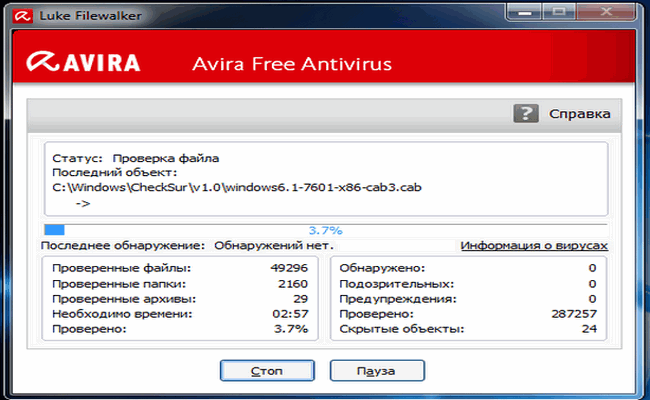Click the Проверено value 287257
The height and width of the screenshot is (400, 650).
(574, 314)
